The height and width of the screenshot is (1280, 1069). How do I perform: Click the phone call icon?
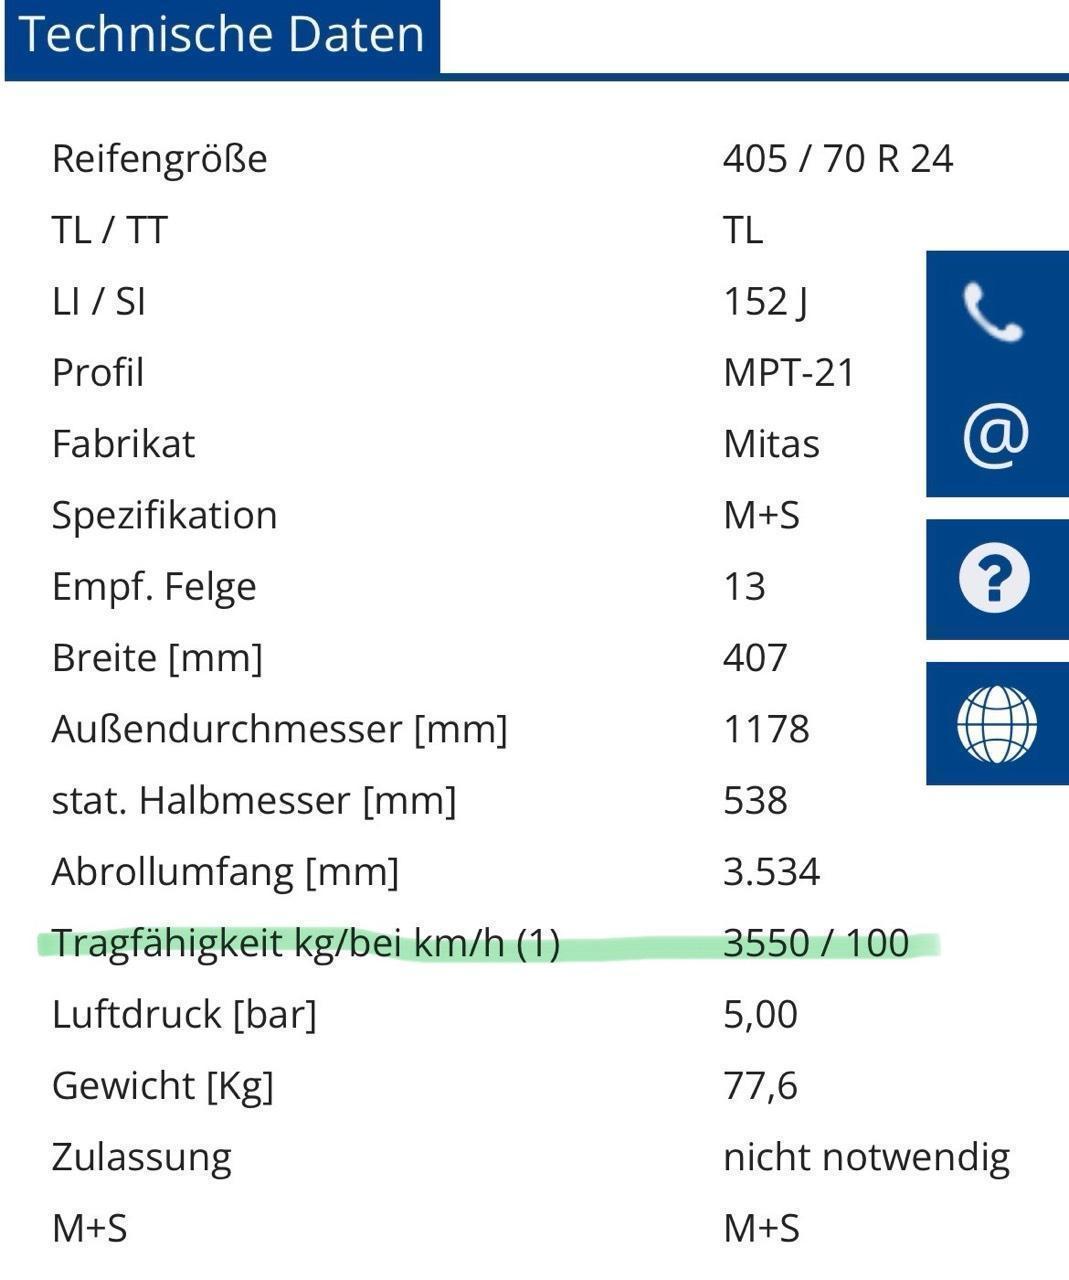[x=993, y=312]
